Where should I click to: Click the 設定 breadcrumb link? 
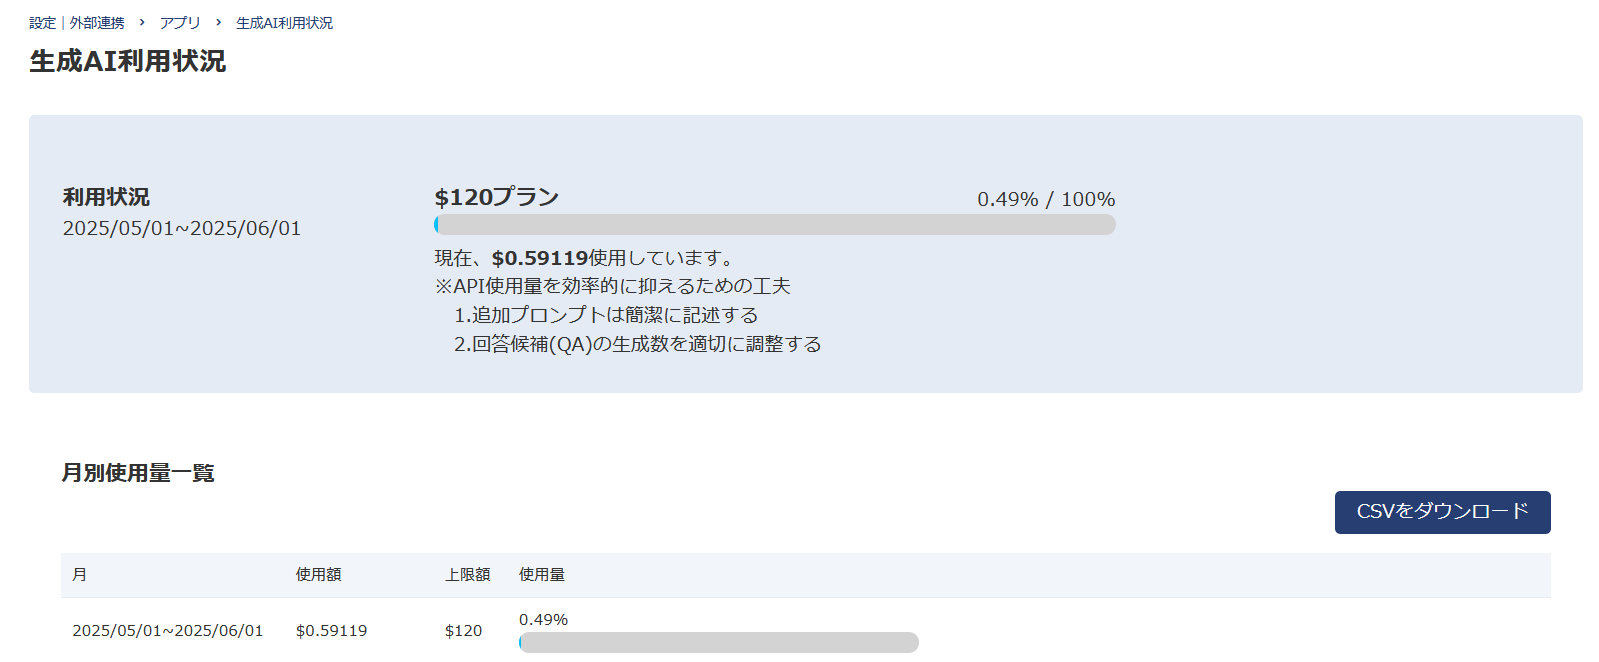42,23
